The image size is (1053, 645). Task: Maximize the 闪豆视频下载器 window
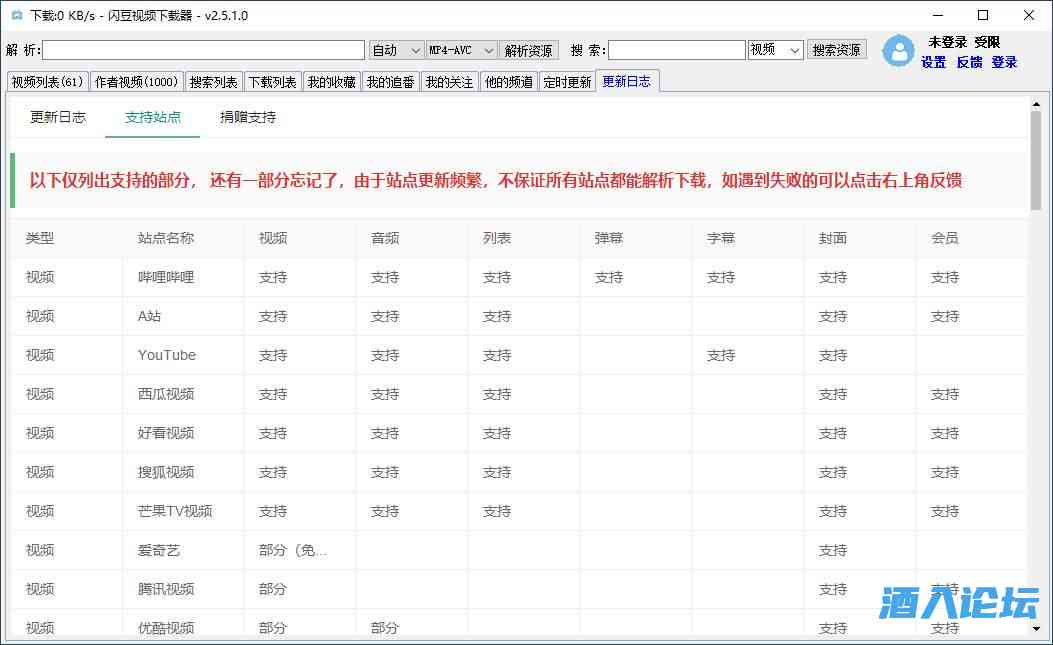[983, 15]
